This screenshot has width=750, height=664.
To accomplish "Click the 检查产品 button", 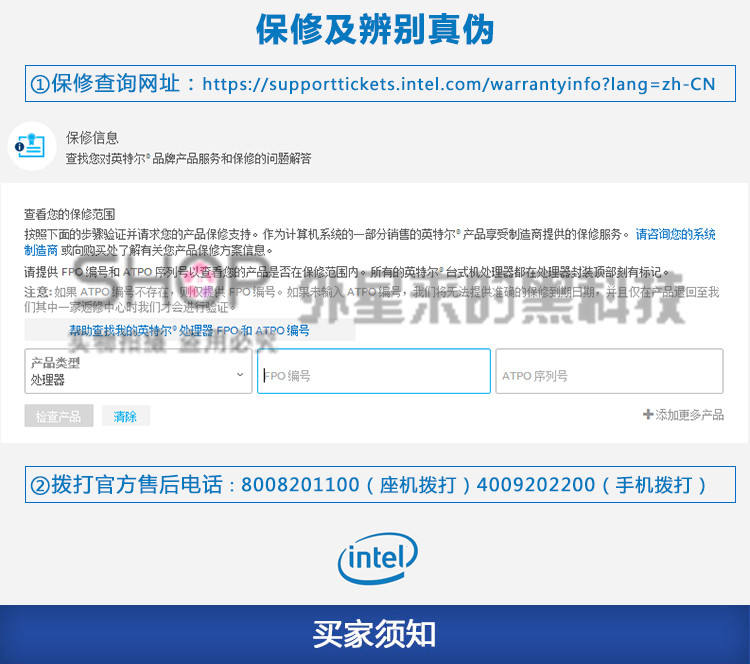I will pos(59,416).
